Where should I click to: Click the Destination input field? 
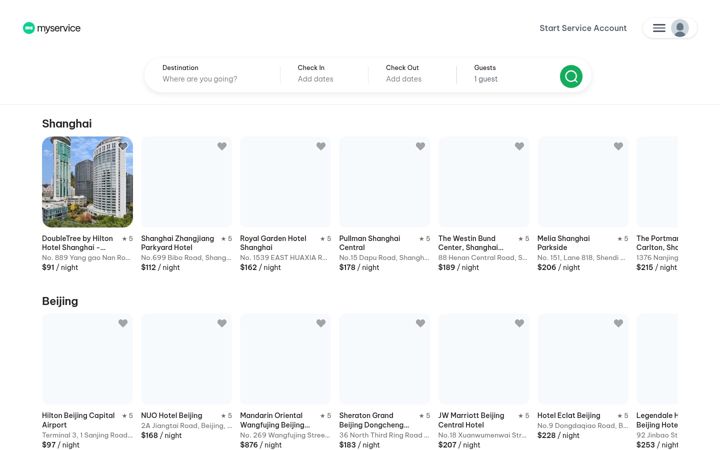tap(213, 73)
